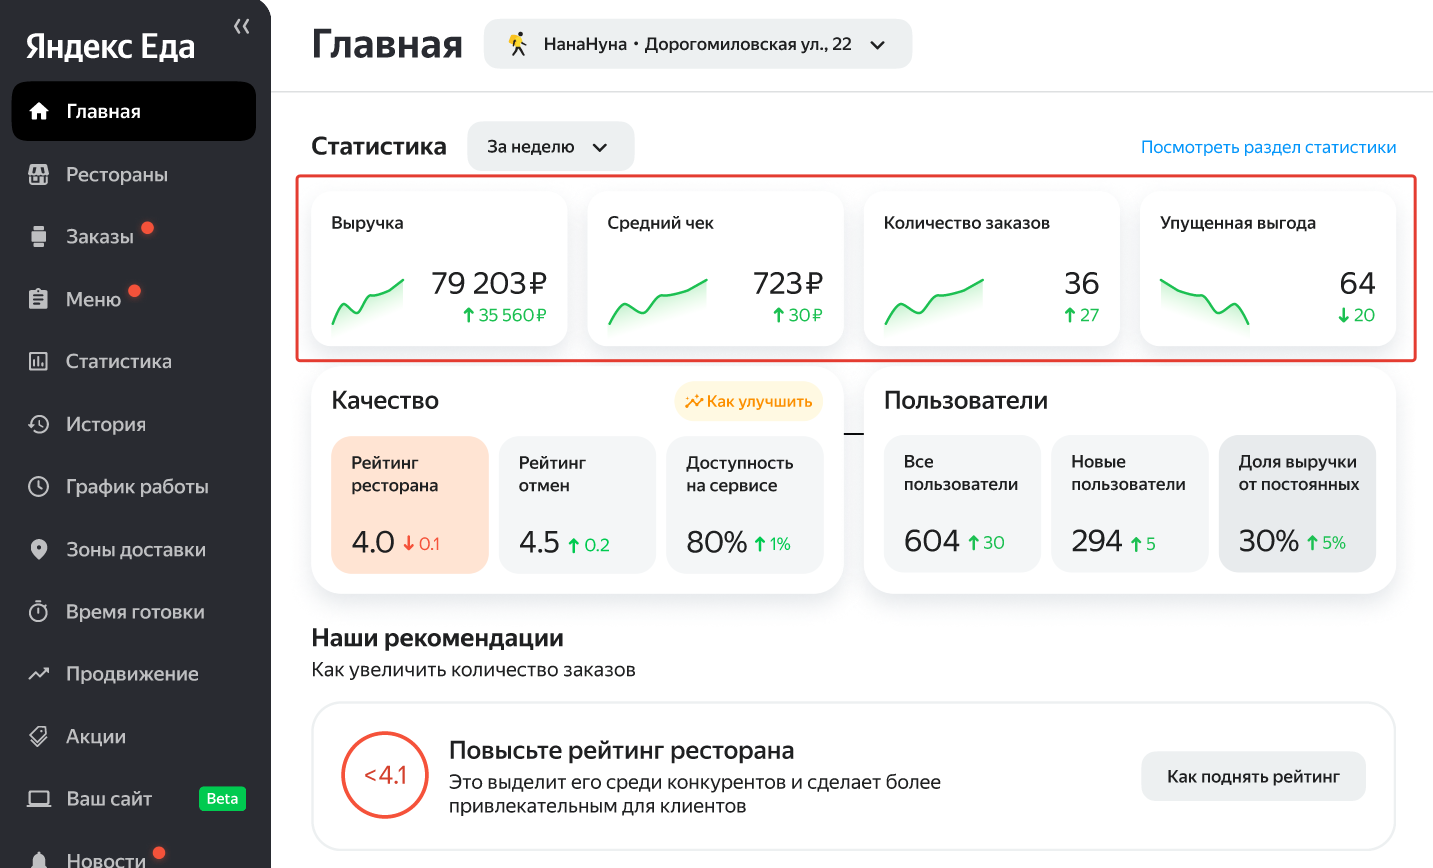Click the home icon beside Главная

(x=39, y=111)
